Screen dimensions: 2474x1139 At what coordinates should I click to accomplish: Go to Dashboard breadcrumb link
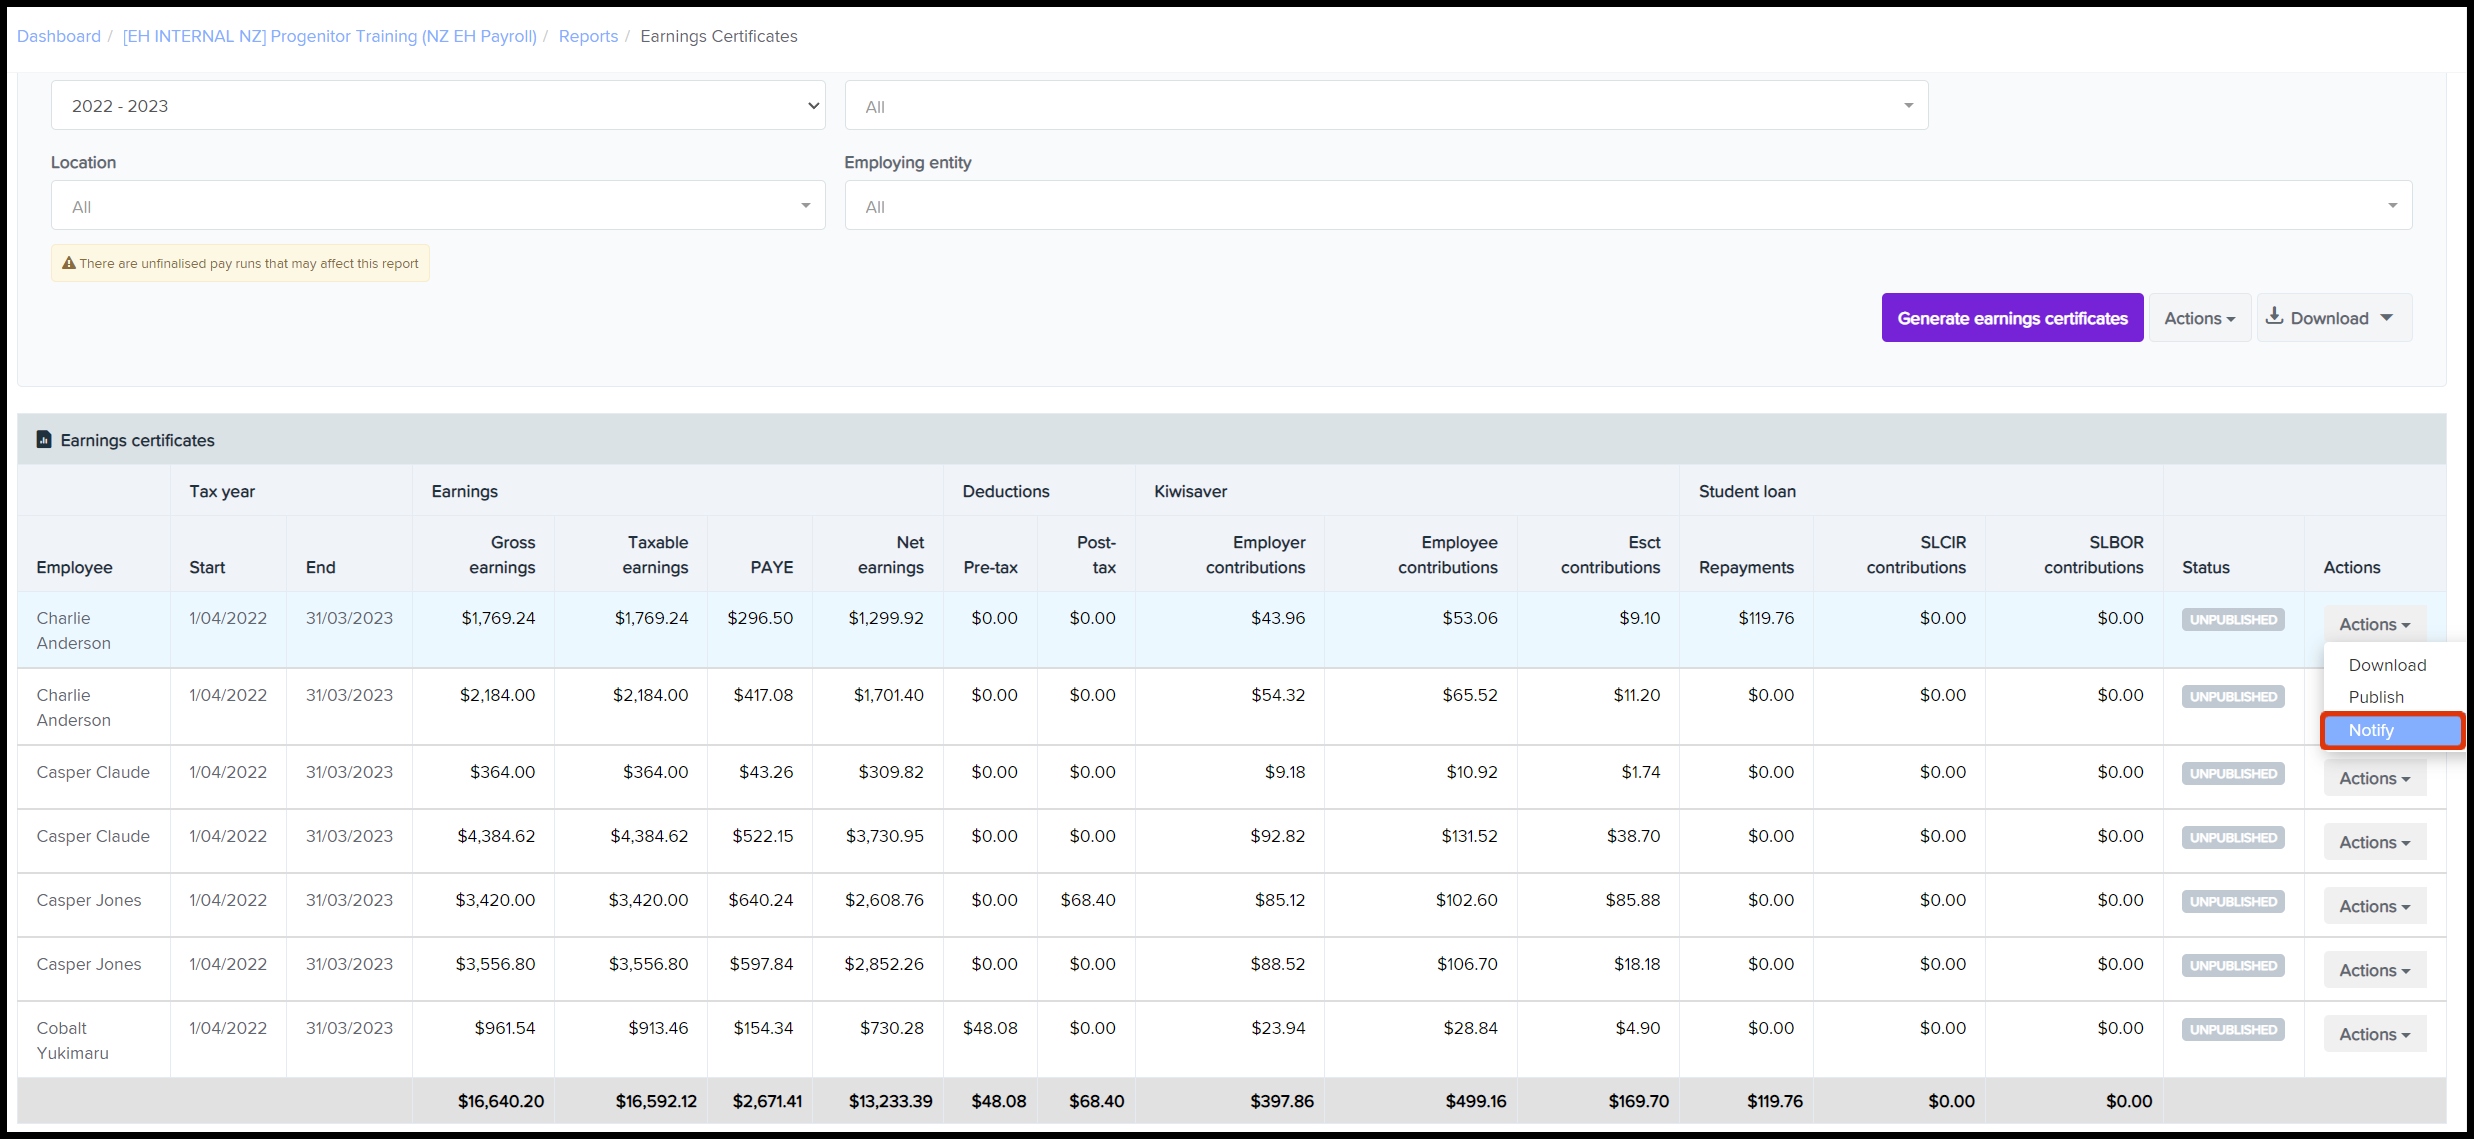[59, 36]
